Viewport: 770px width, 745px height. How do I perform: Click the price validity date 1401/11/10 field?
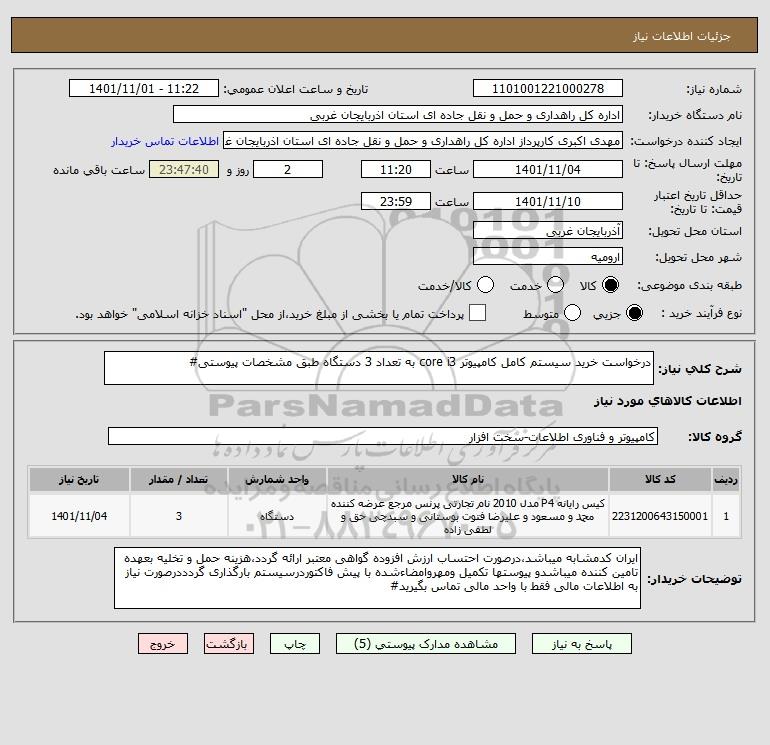pyautogui.click(x=548, y=201)
